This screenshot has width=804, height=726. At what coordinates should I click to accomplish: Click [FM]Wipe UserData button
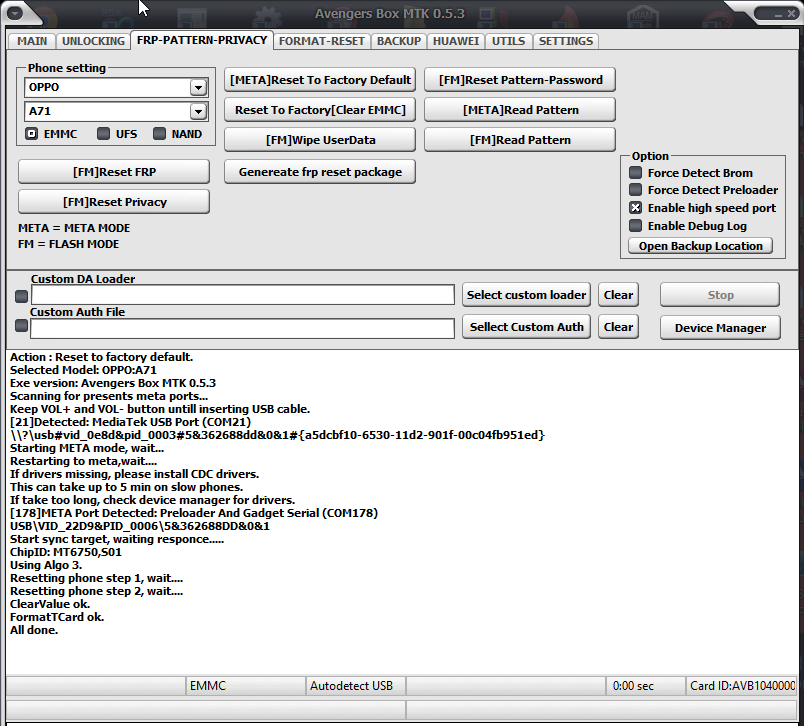pos(320,140)
